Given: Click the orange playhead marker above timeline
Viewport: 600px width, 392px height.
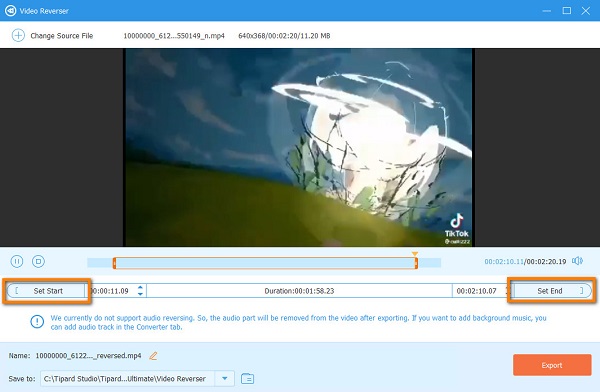Looking at the screenshot, I should coord(415,254).
